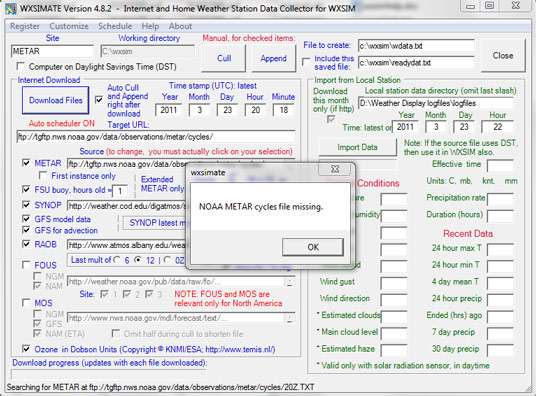Image resolution: width=536 pixels, height=396 pixels.
Task: Click the Local station data directory field
Action: [436, 103]
